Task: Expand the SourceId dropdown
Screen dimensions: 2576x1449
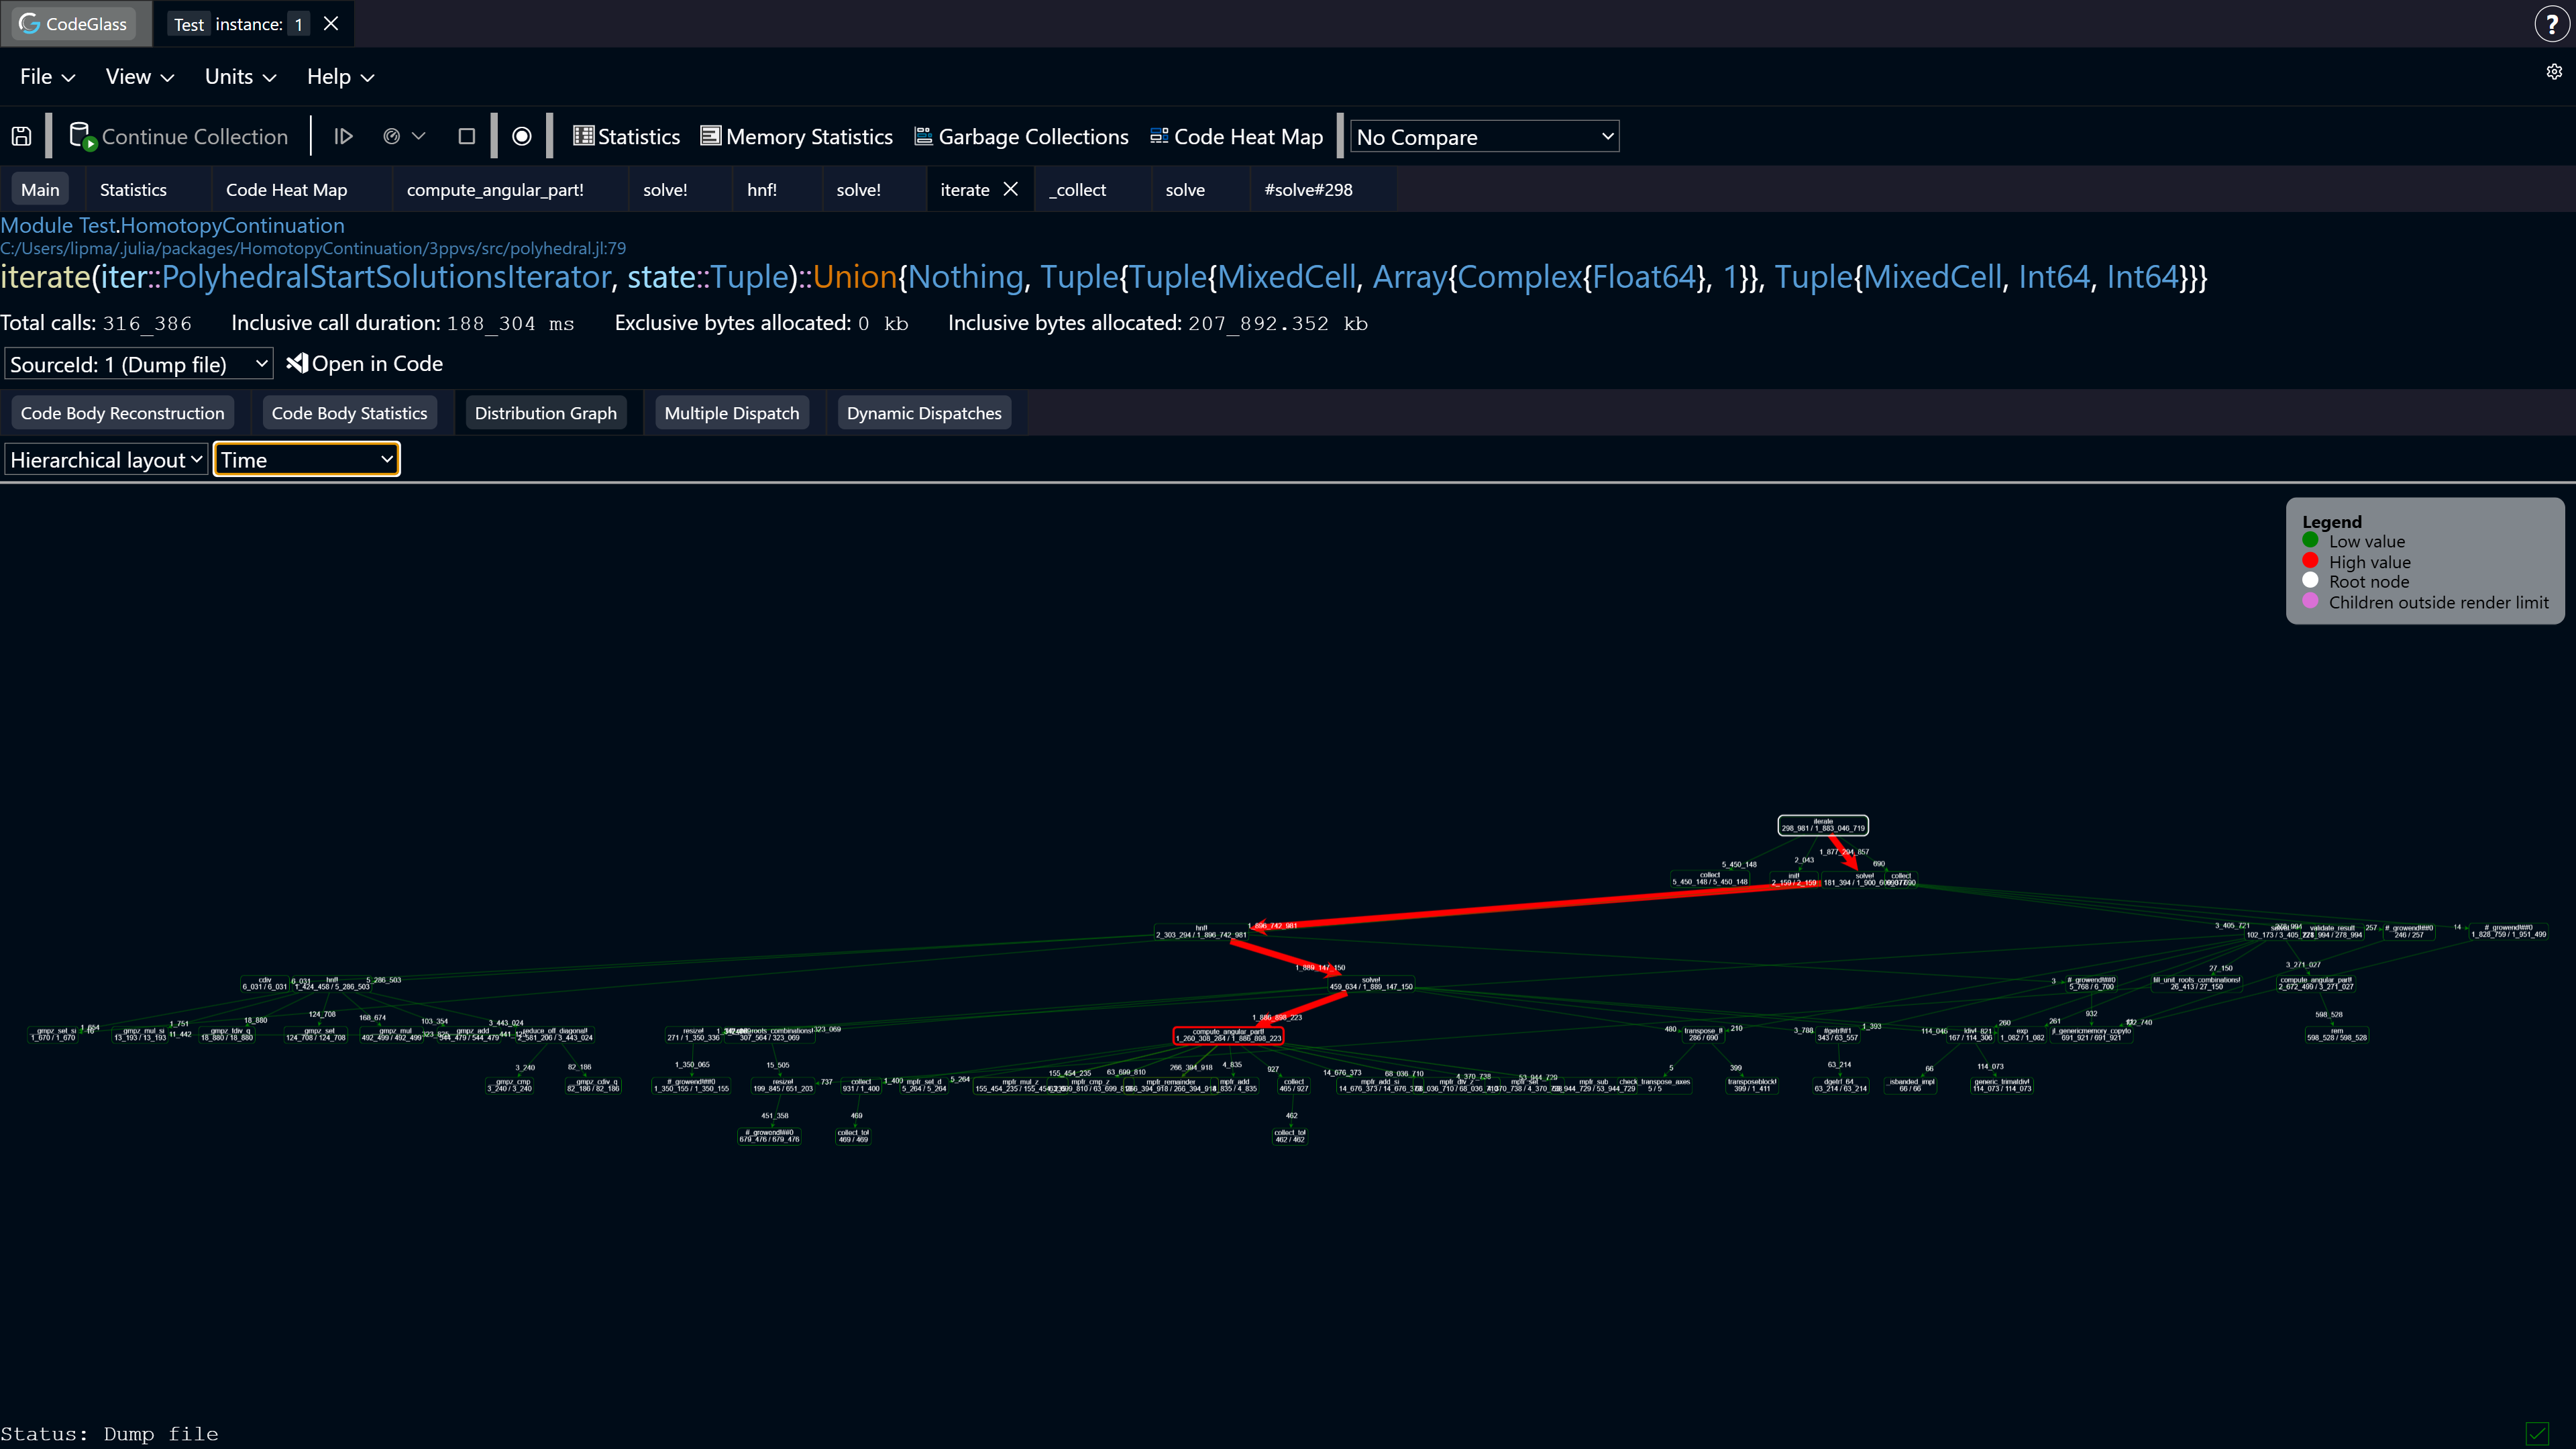Action: pyautogui.click(x=138, y=364)
